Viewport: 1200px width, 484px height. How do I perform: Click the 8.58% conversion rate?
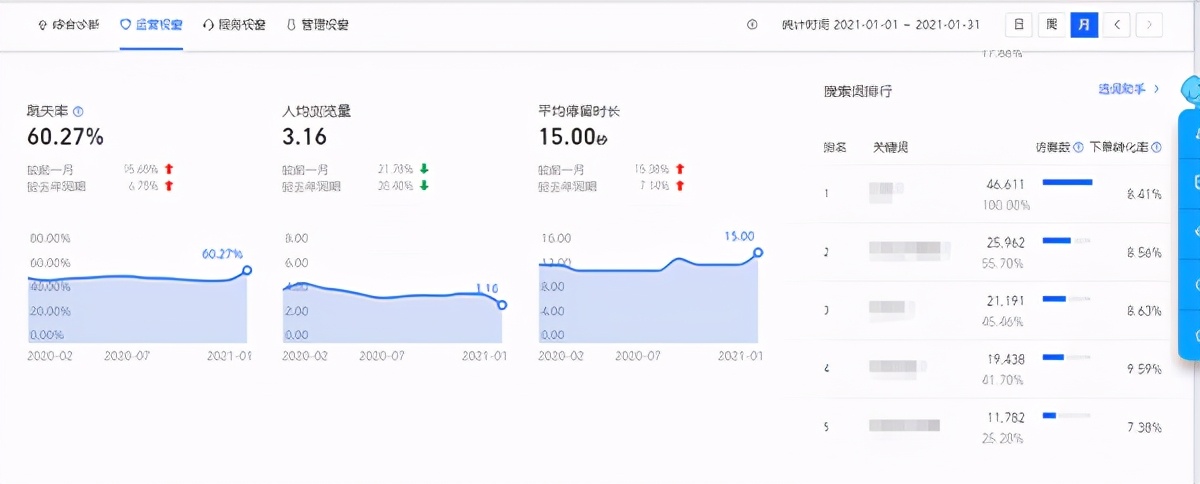pos(1143,254)
